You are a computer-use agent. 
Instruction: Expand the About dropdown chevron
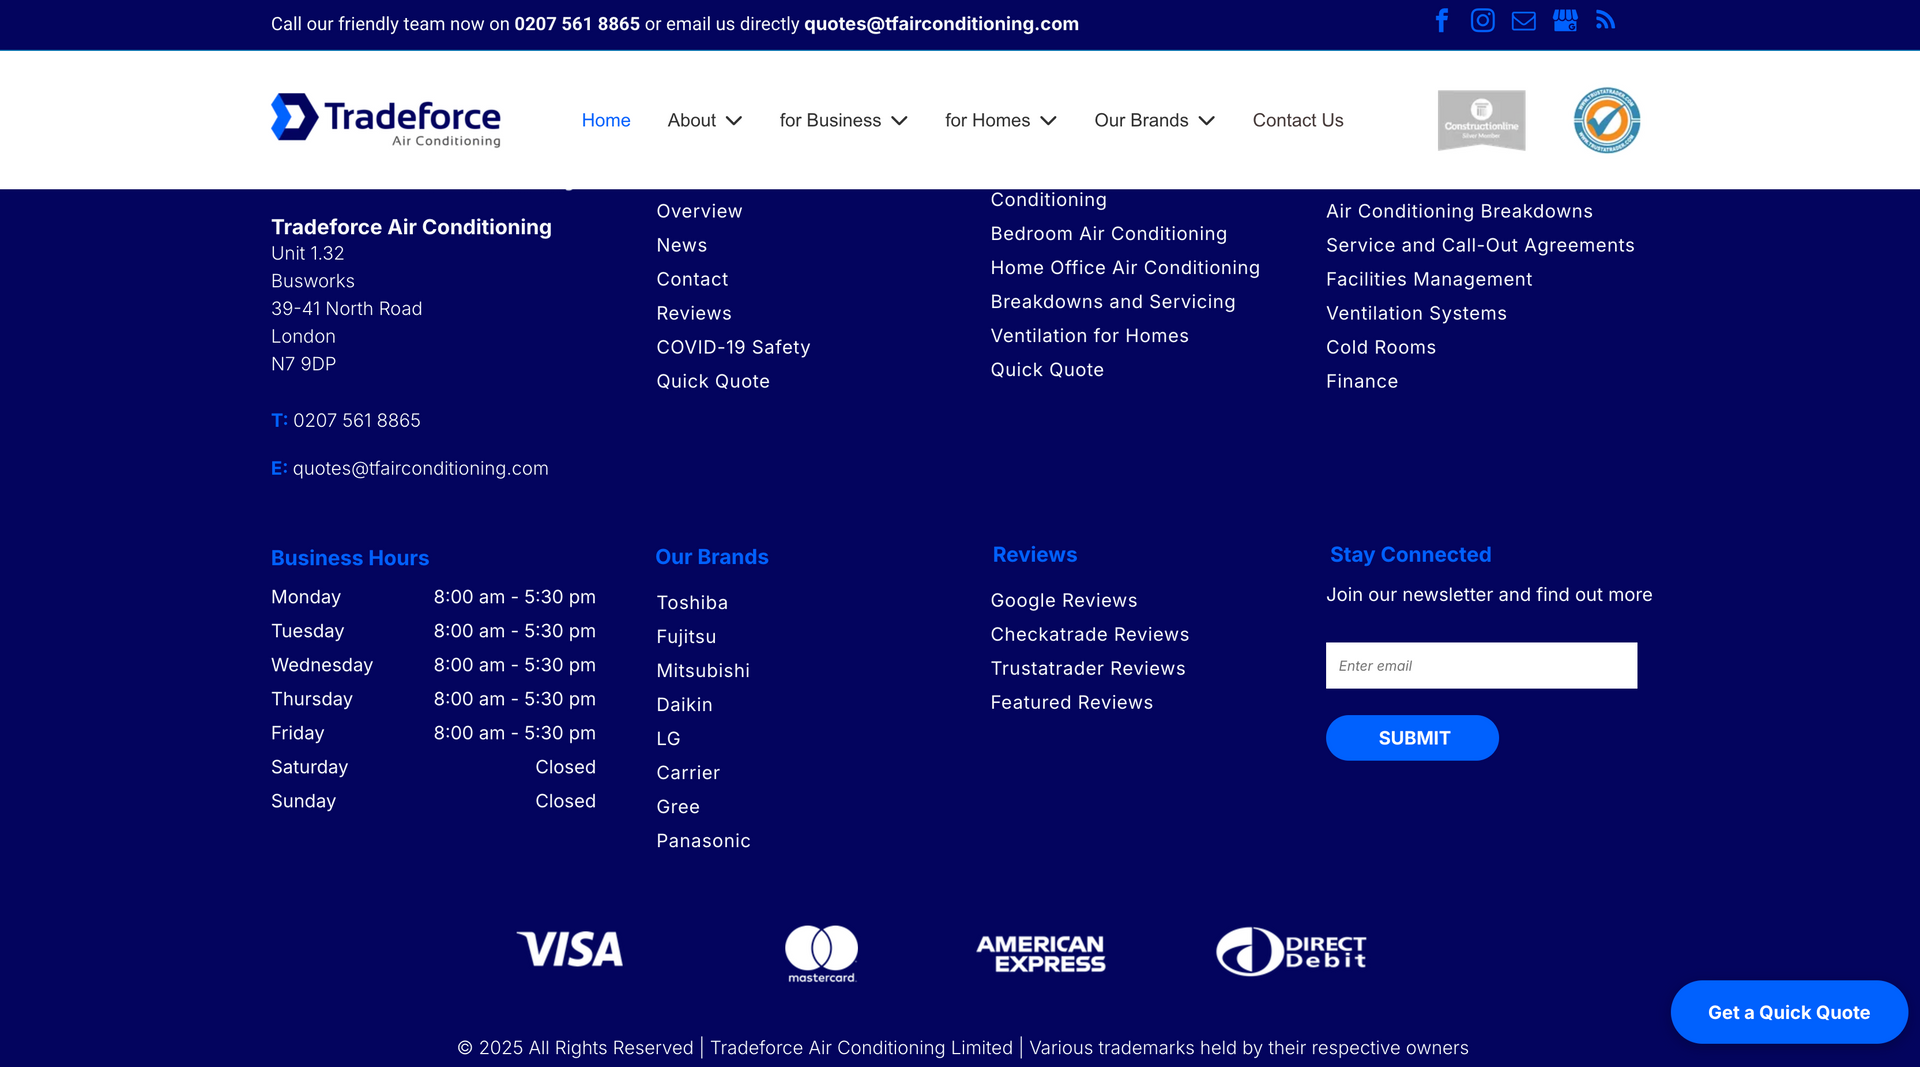(x=734, y=121)
